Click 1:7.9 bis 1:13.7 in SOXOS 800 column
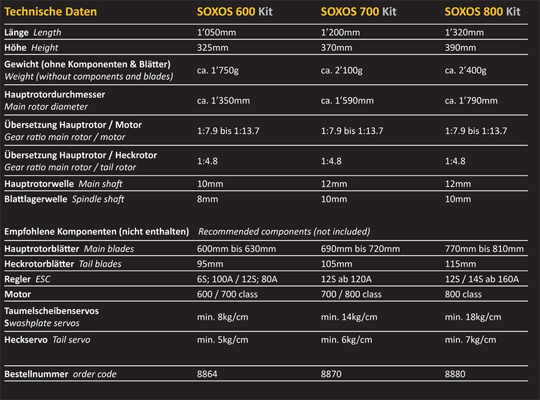This screenshot has width=540, height=400. (x=476, y=131)
